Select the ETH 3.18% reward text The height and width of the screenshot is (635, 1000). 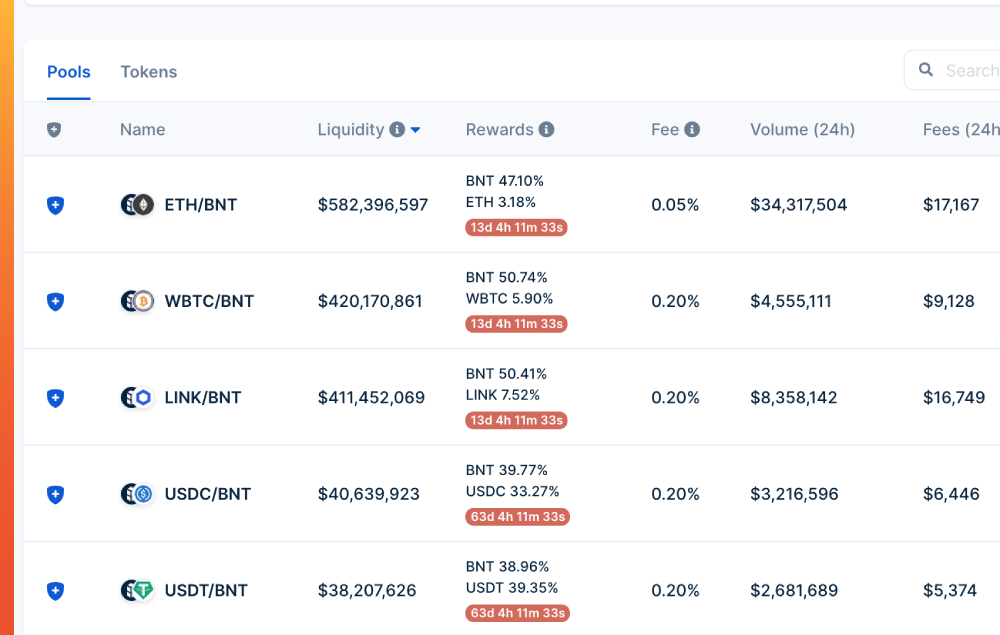point(501,202)
